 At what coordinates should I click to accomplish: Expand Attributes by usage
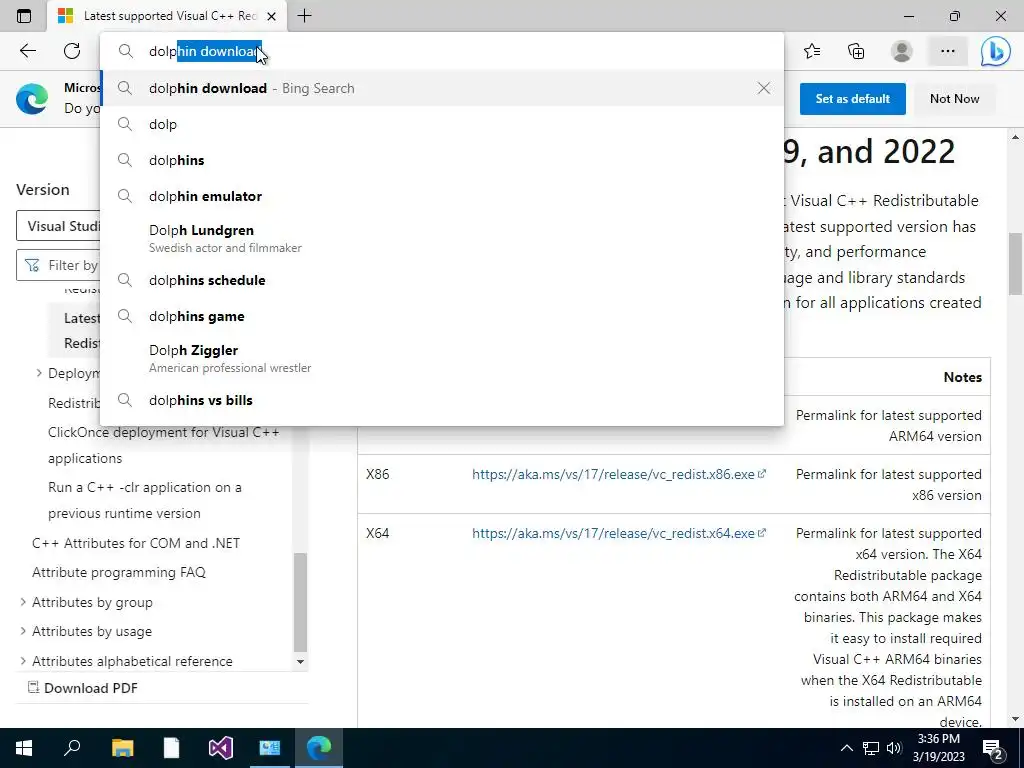pos(23,631)
